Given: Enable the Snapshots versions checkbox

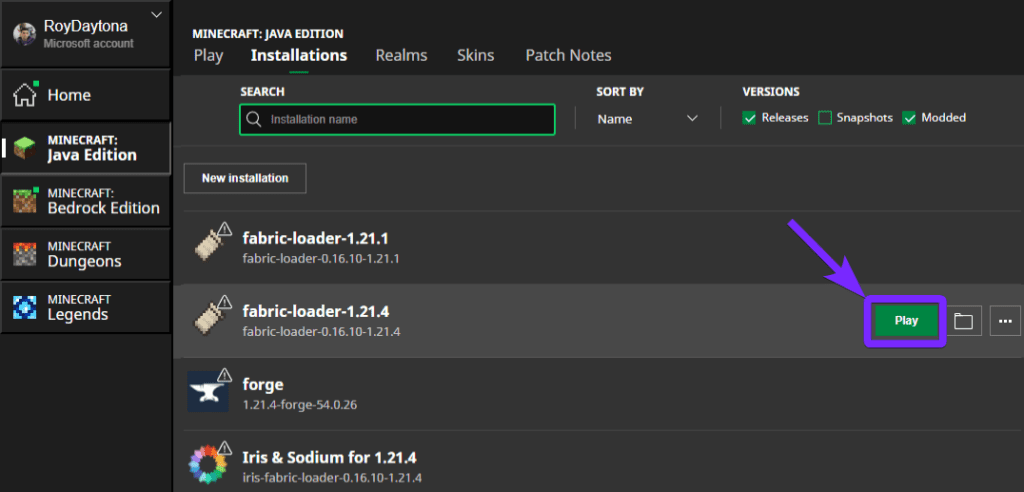Looking at the screenshot, I should [x=825, y=118].
